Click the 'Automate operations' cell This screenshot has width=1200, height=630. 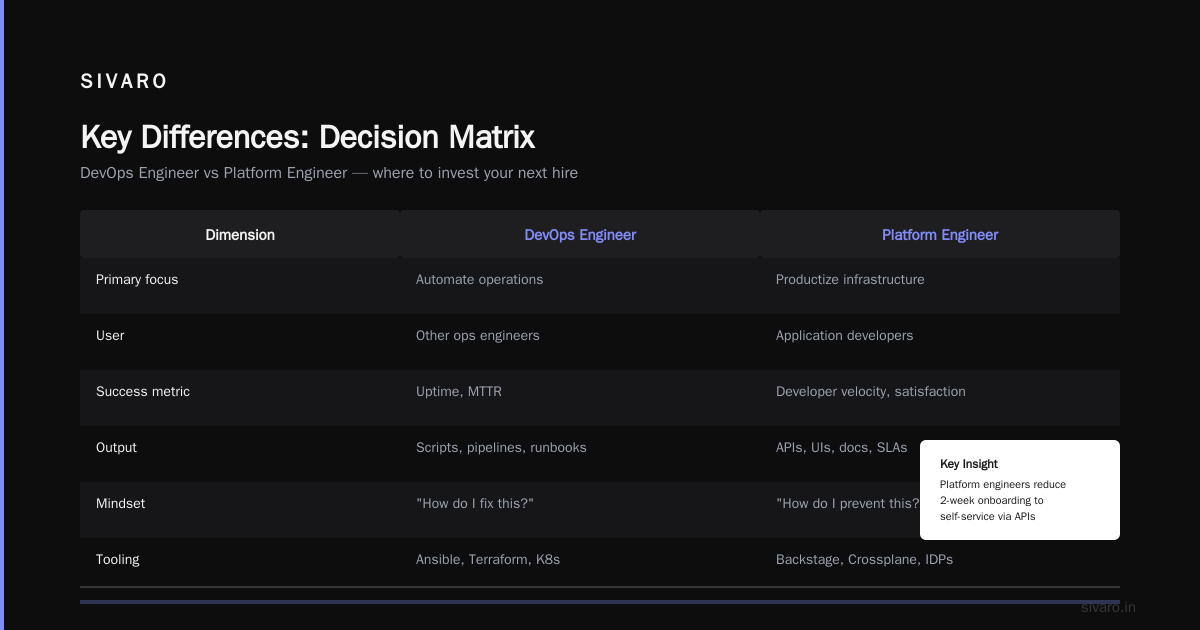(480, 280)
